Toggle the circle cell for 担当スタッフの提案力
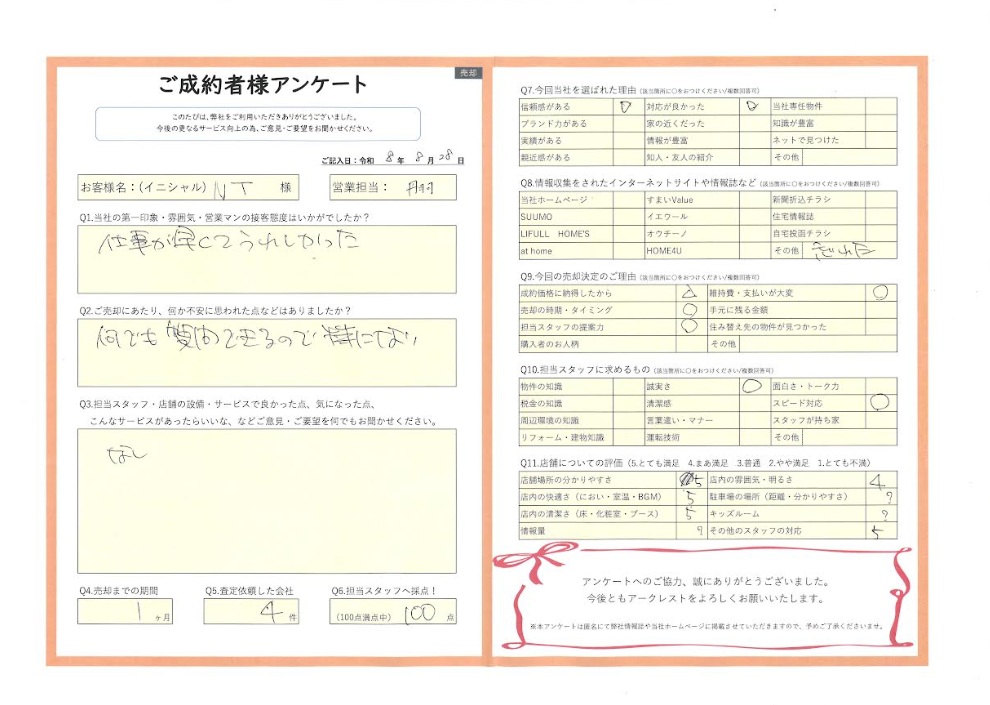Viewport: 990px width, 705px height. tap(691, 327)
